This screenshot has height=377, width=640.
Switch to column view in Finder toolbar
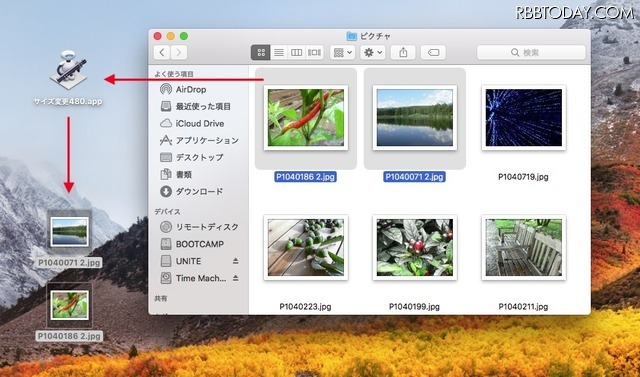point(297,53)
